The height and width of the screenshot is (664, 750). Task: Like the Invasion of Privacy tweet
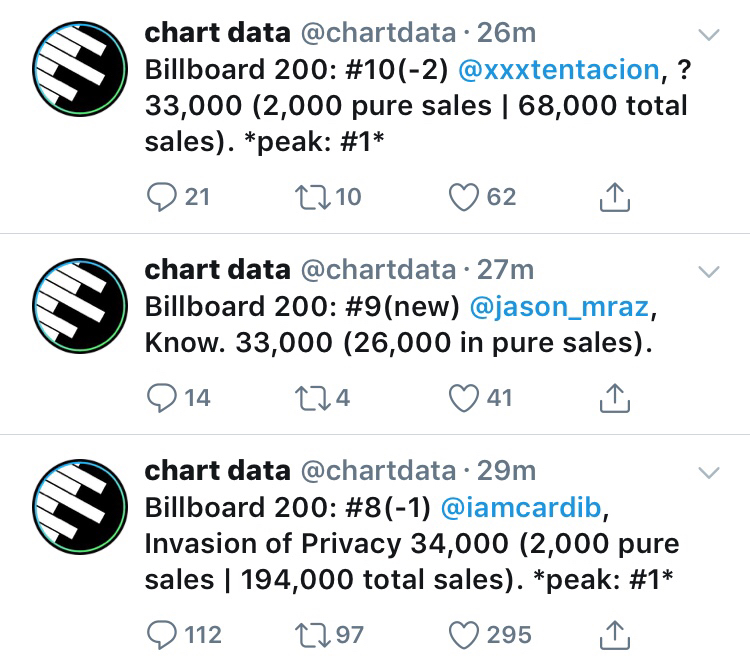tap(463, 634)
